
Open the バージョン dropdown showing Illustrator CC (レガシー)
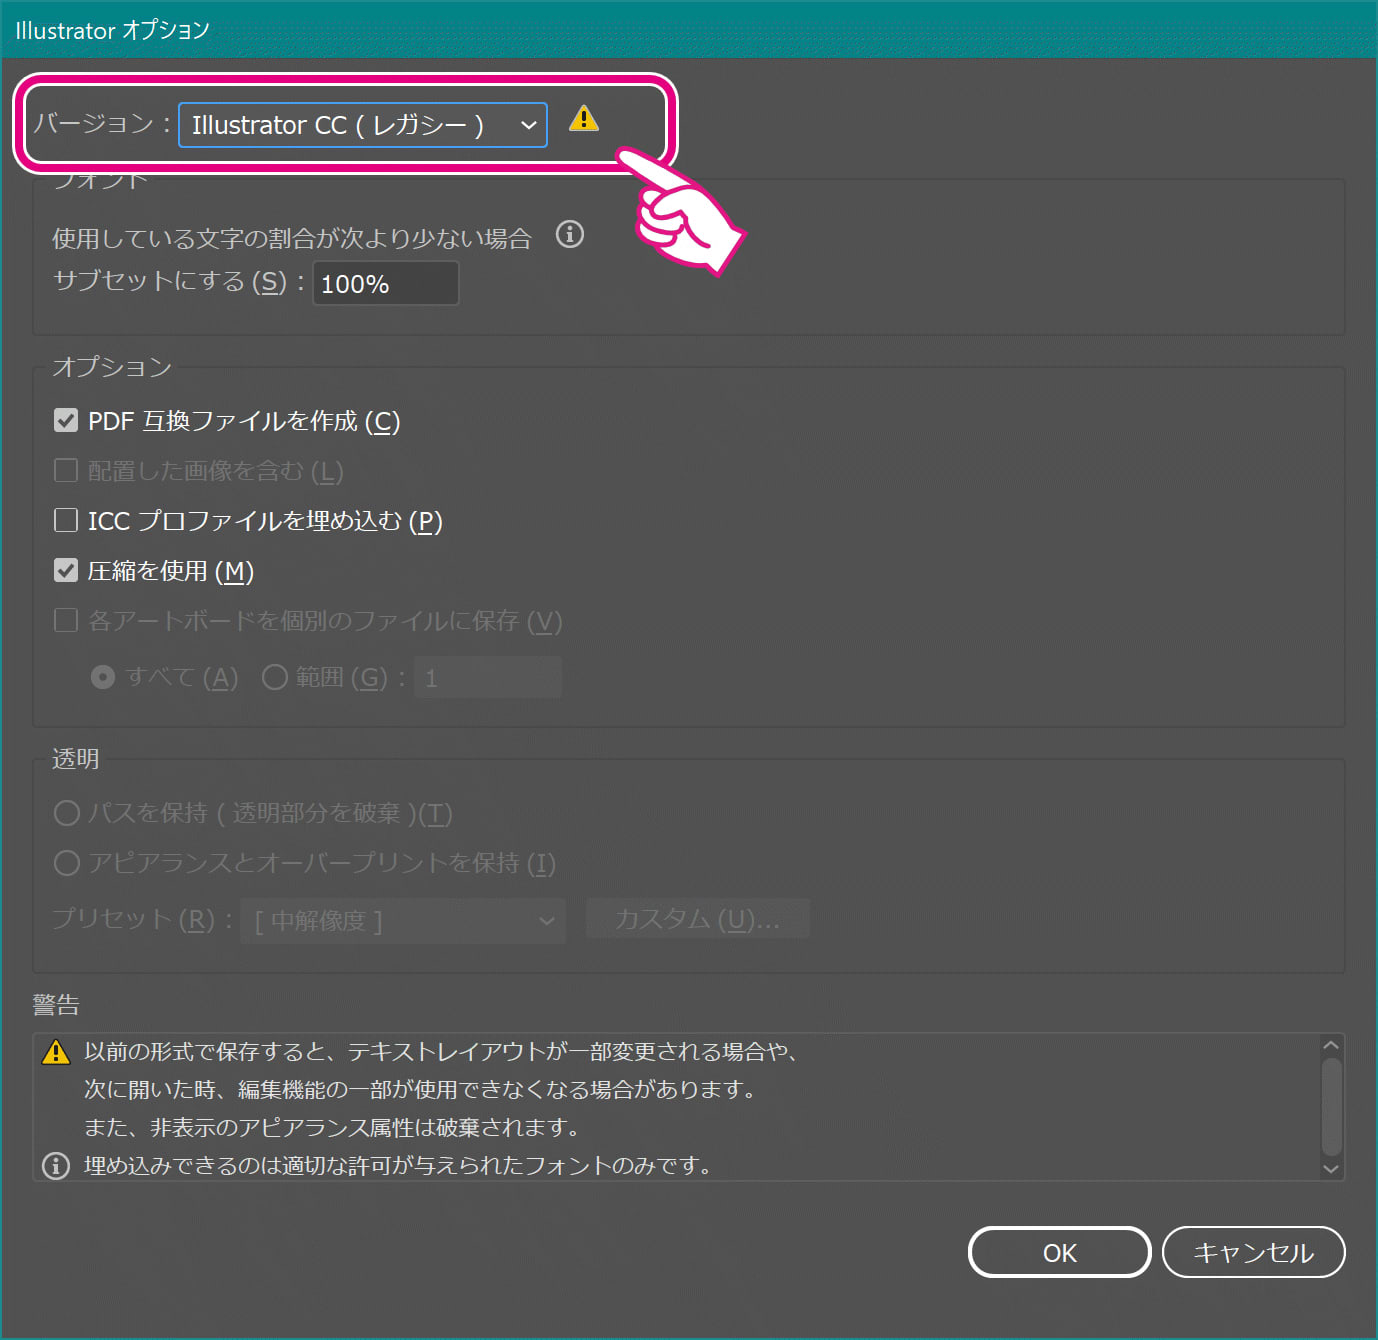[x=362, y=125]
